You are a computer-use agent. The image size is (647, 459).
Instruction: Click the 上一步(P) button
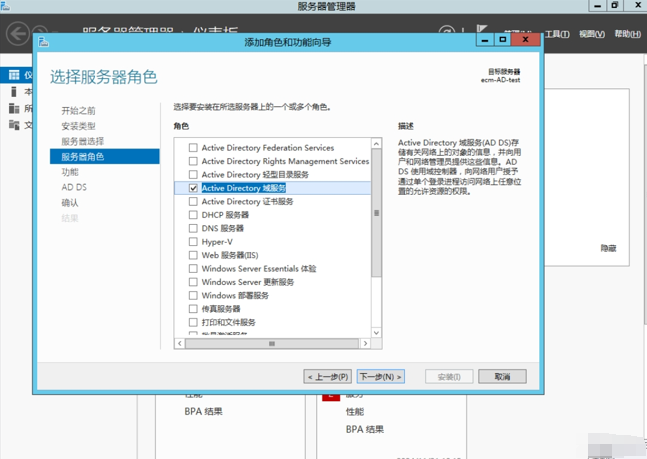tap(328, 376)
